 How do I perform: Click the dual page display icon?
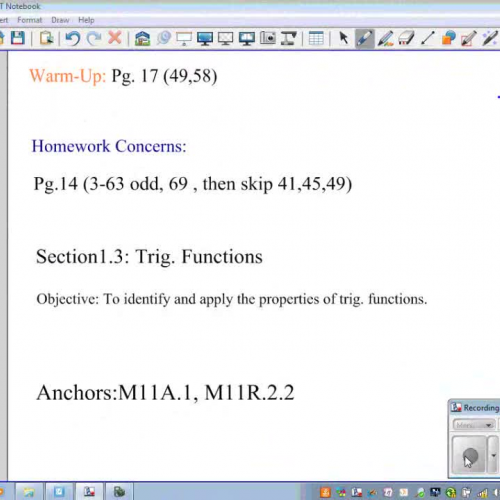[x=247, y=38]
